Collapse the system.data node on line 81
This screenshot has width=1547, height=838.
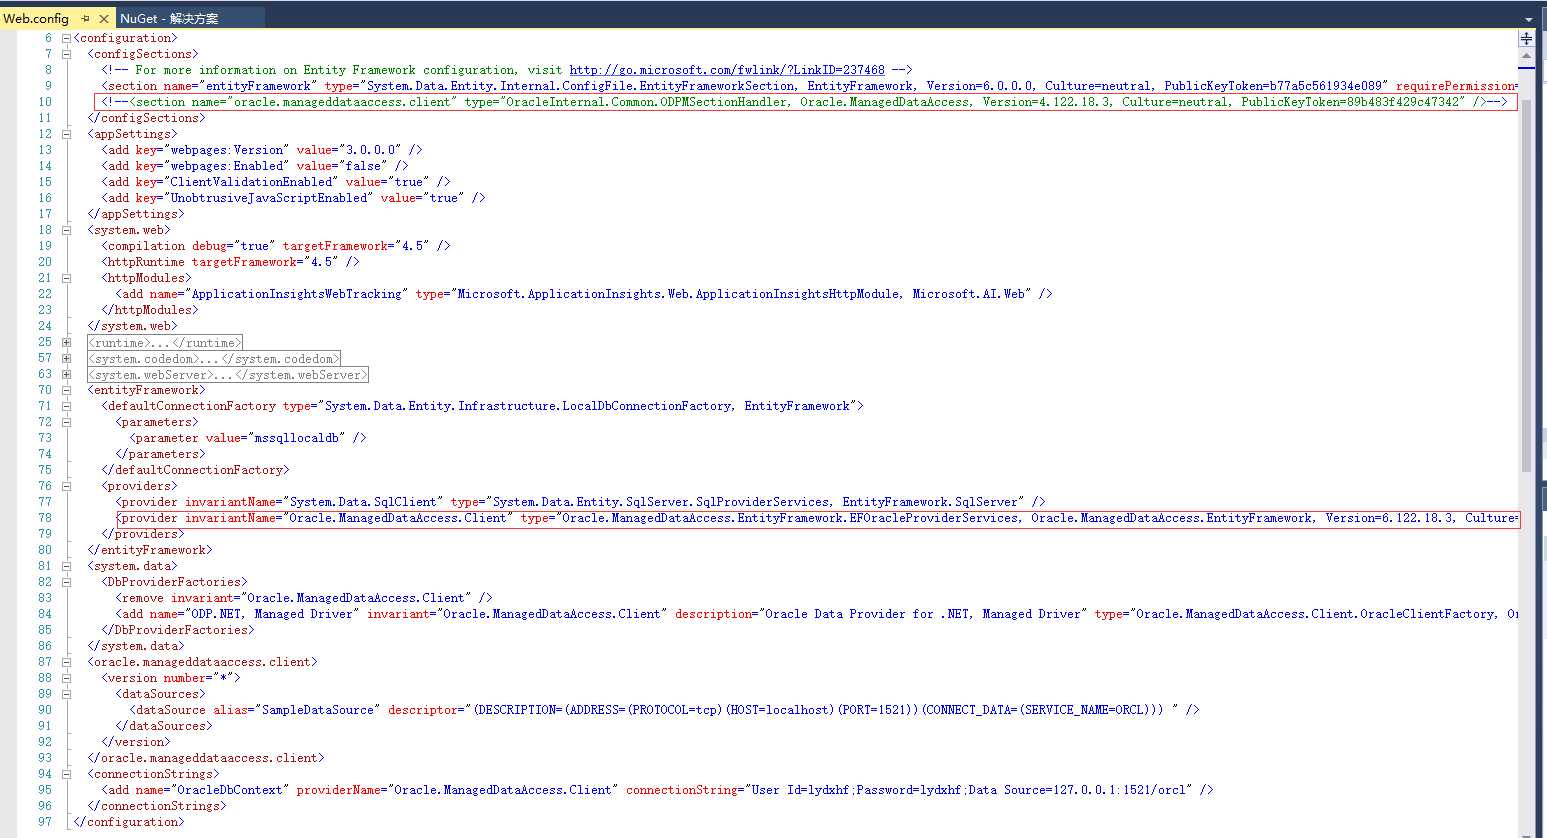[x=66, y=566]
